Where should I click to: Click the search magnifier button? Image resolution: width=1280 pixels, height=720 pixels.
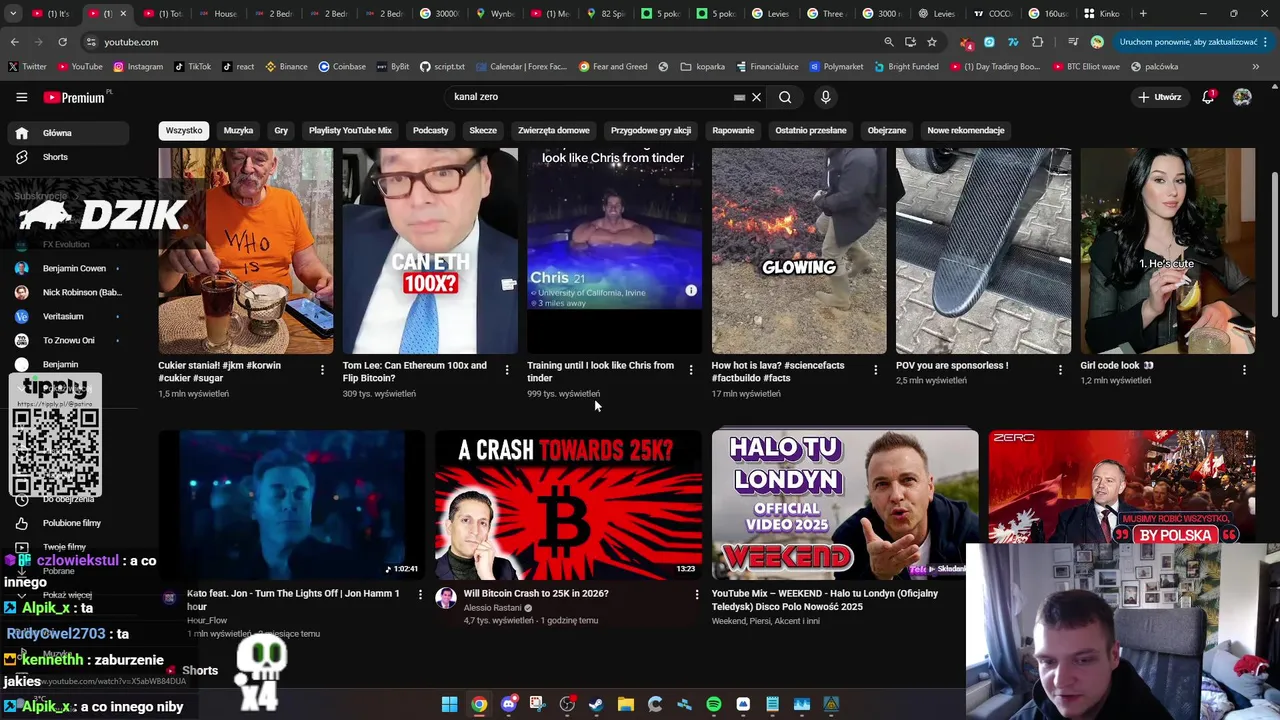785,97
